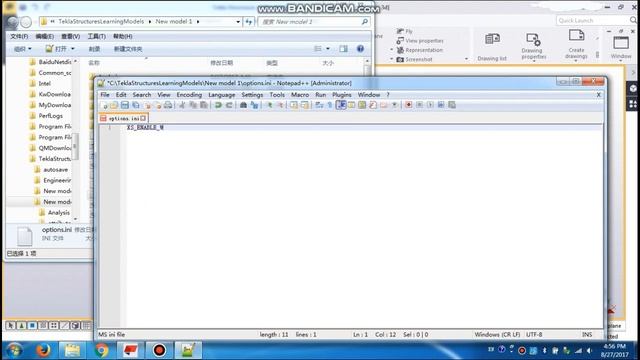Click the Playback macro icon
640x360 pixels.
coord(430,105)
